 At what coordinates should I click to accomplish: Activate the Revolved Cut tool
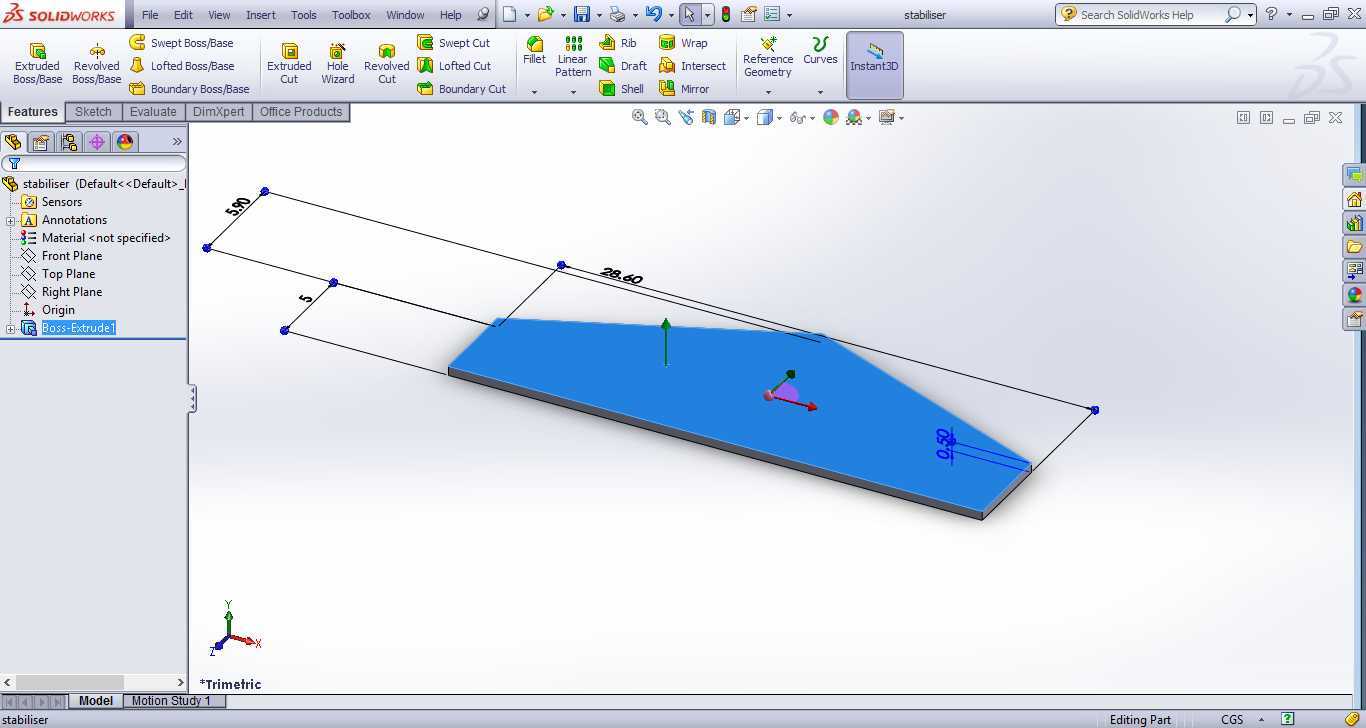coord(386,63)
